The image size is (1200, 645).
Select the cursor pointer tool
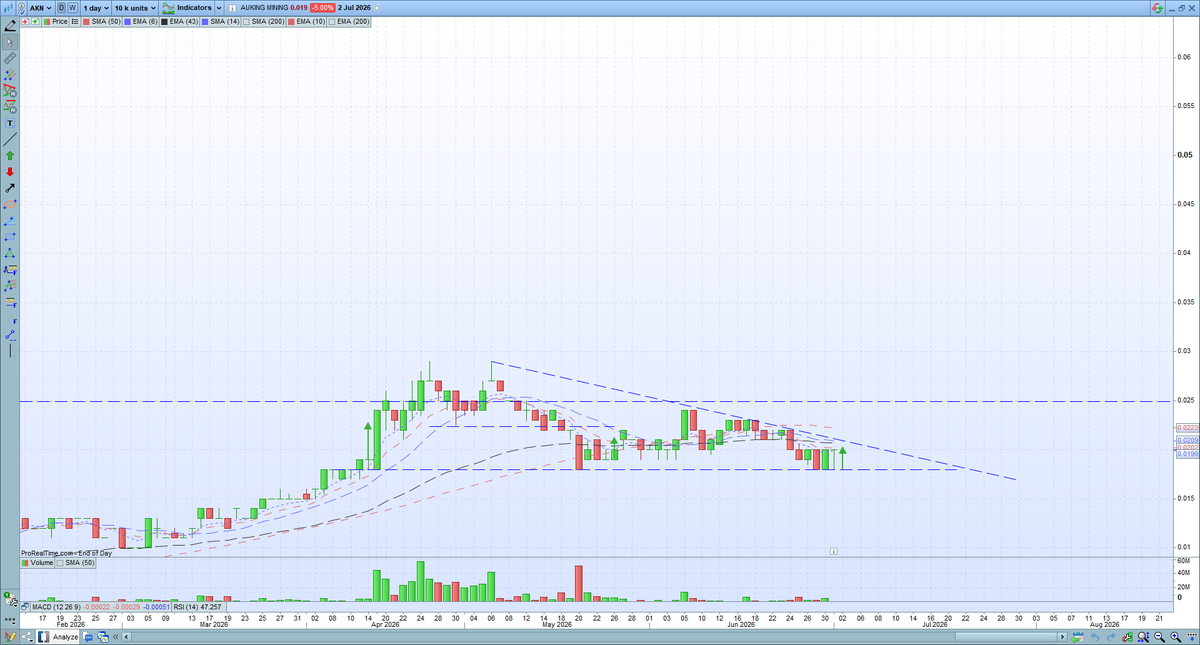point(10,42)
